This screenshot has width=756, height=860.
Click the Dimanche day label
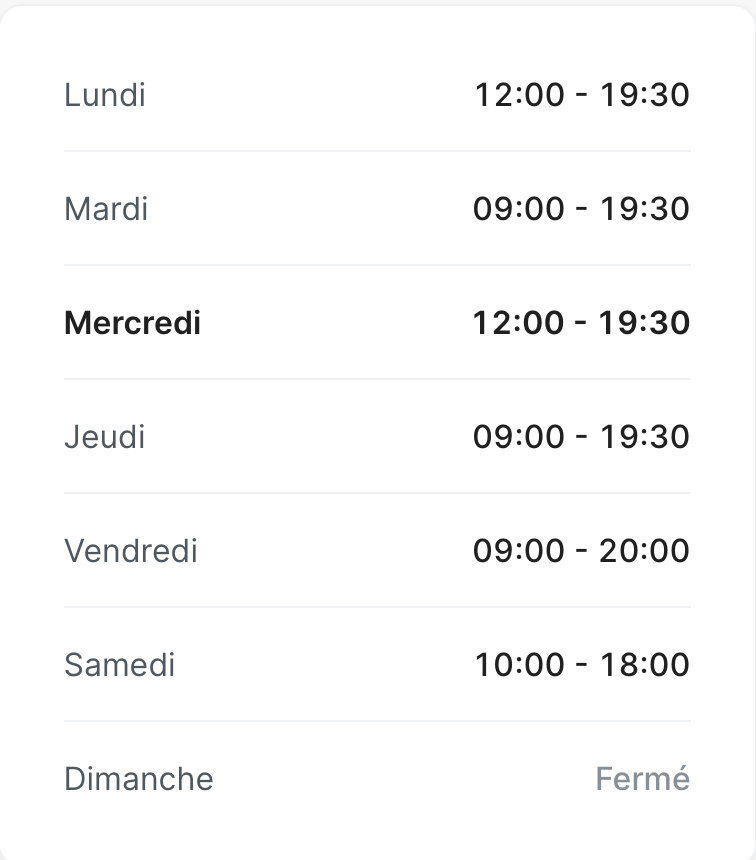139,779
